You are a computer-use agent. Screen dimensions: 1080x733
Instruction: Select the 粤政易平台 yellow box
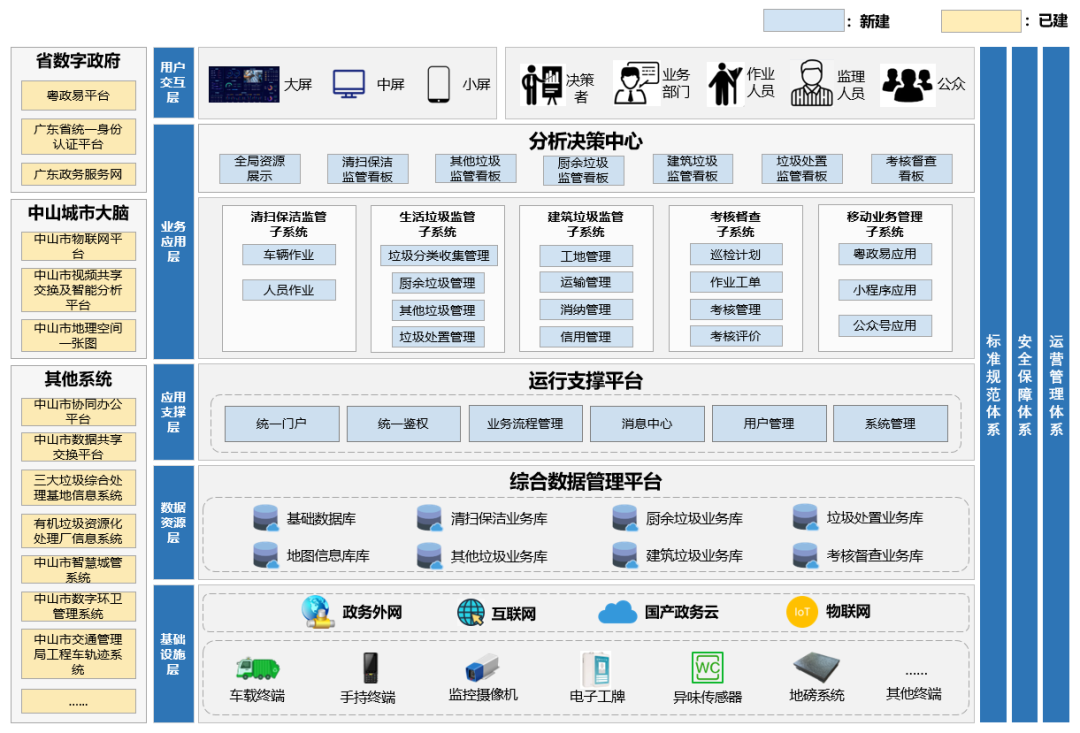78,96
